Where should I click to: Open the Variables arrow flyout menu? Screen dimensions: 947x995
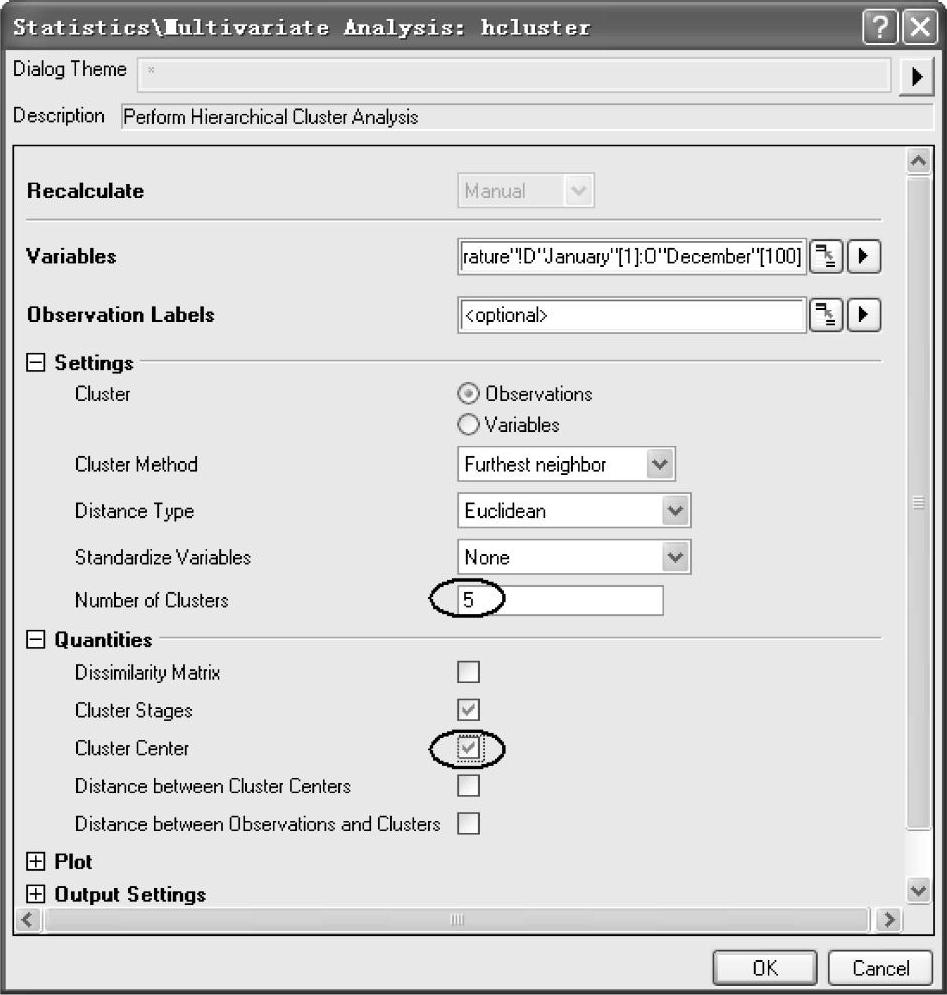click(x=864, y=256)
